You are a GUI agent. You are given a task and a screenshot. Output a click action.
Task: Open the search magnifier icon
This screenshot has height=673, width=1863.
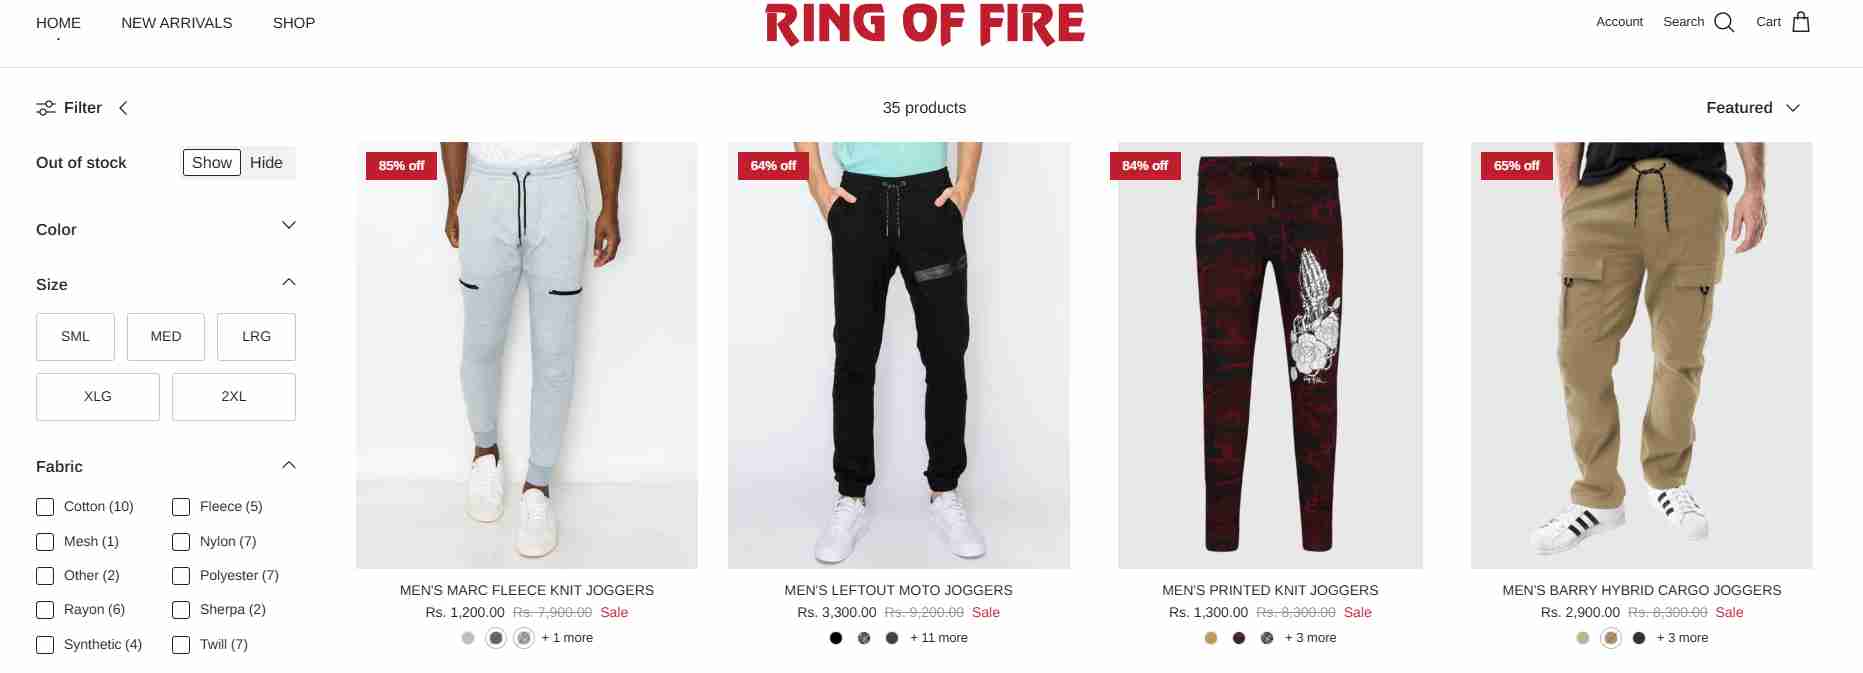coord(1724,22)
